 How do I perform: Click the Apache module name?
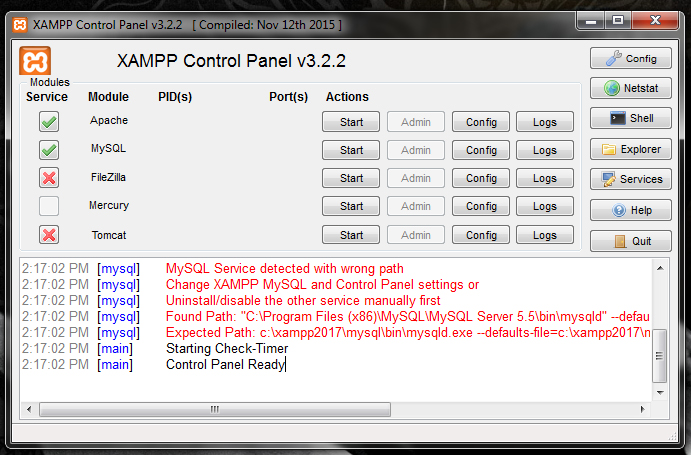[109, 120]
